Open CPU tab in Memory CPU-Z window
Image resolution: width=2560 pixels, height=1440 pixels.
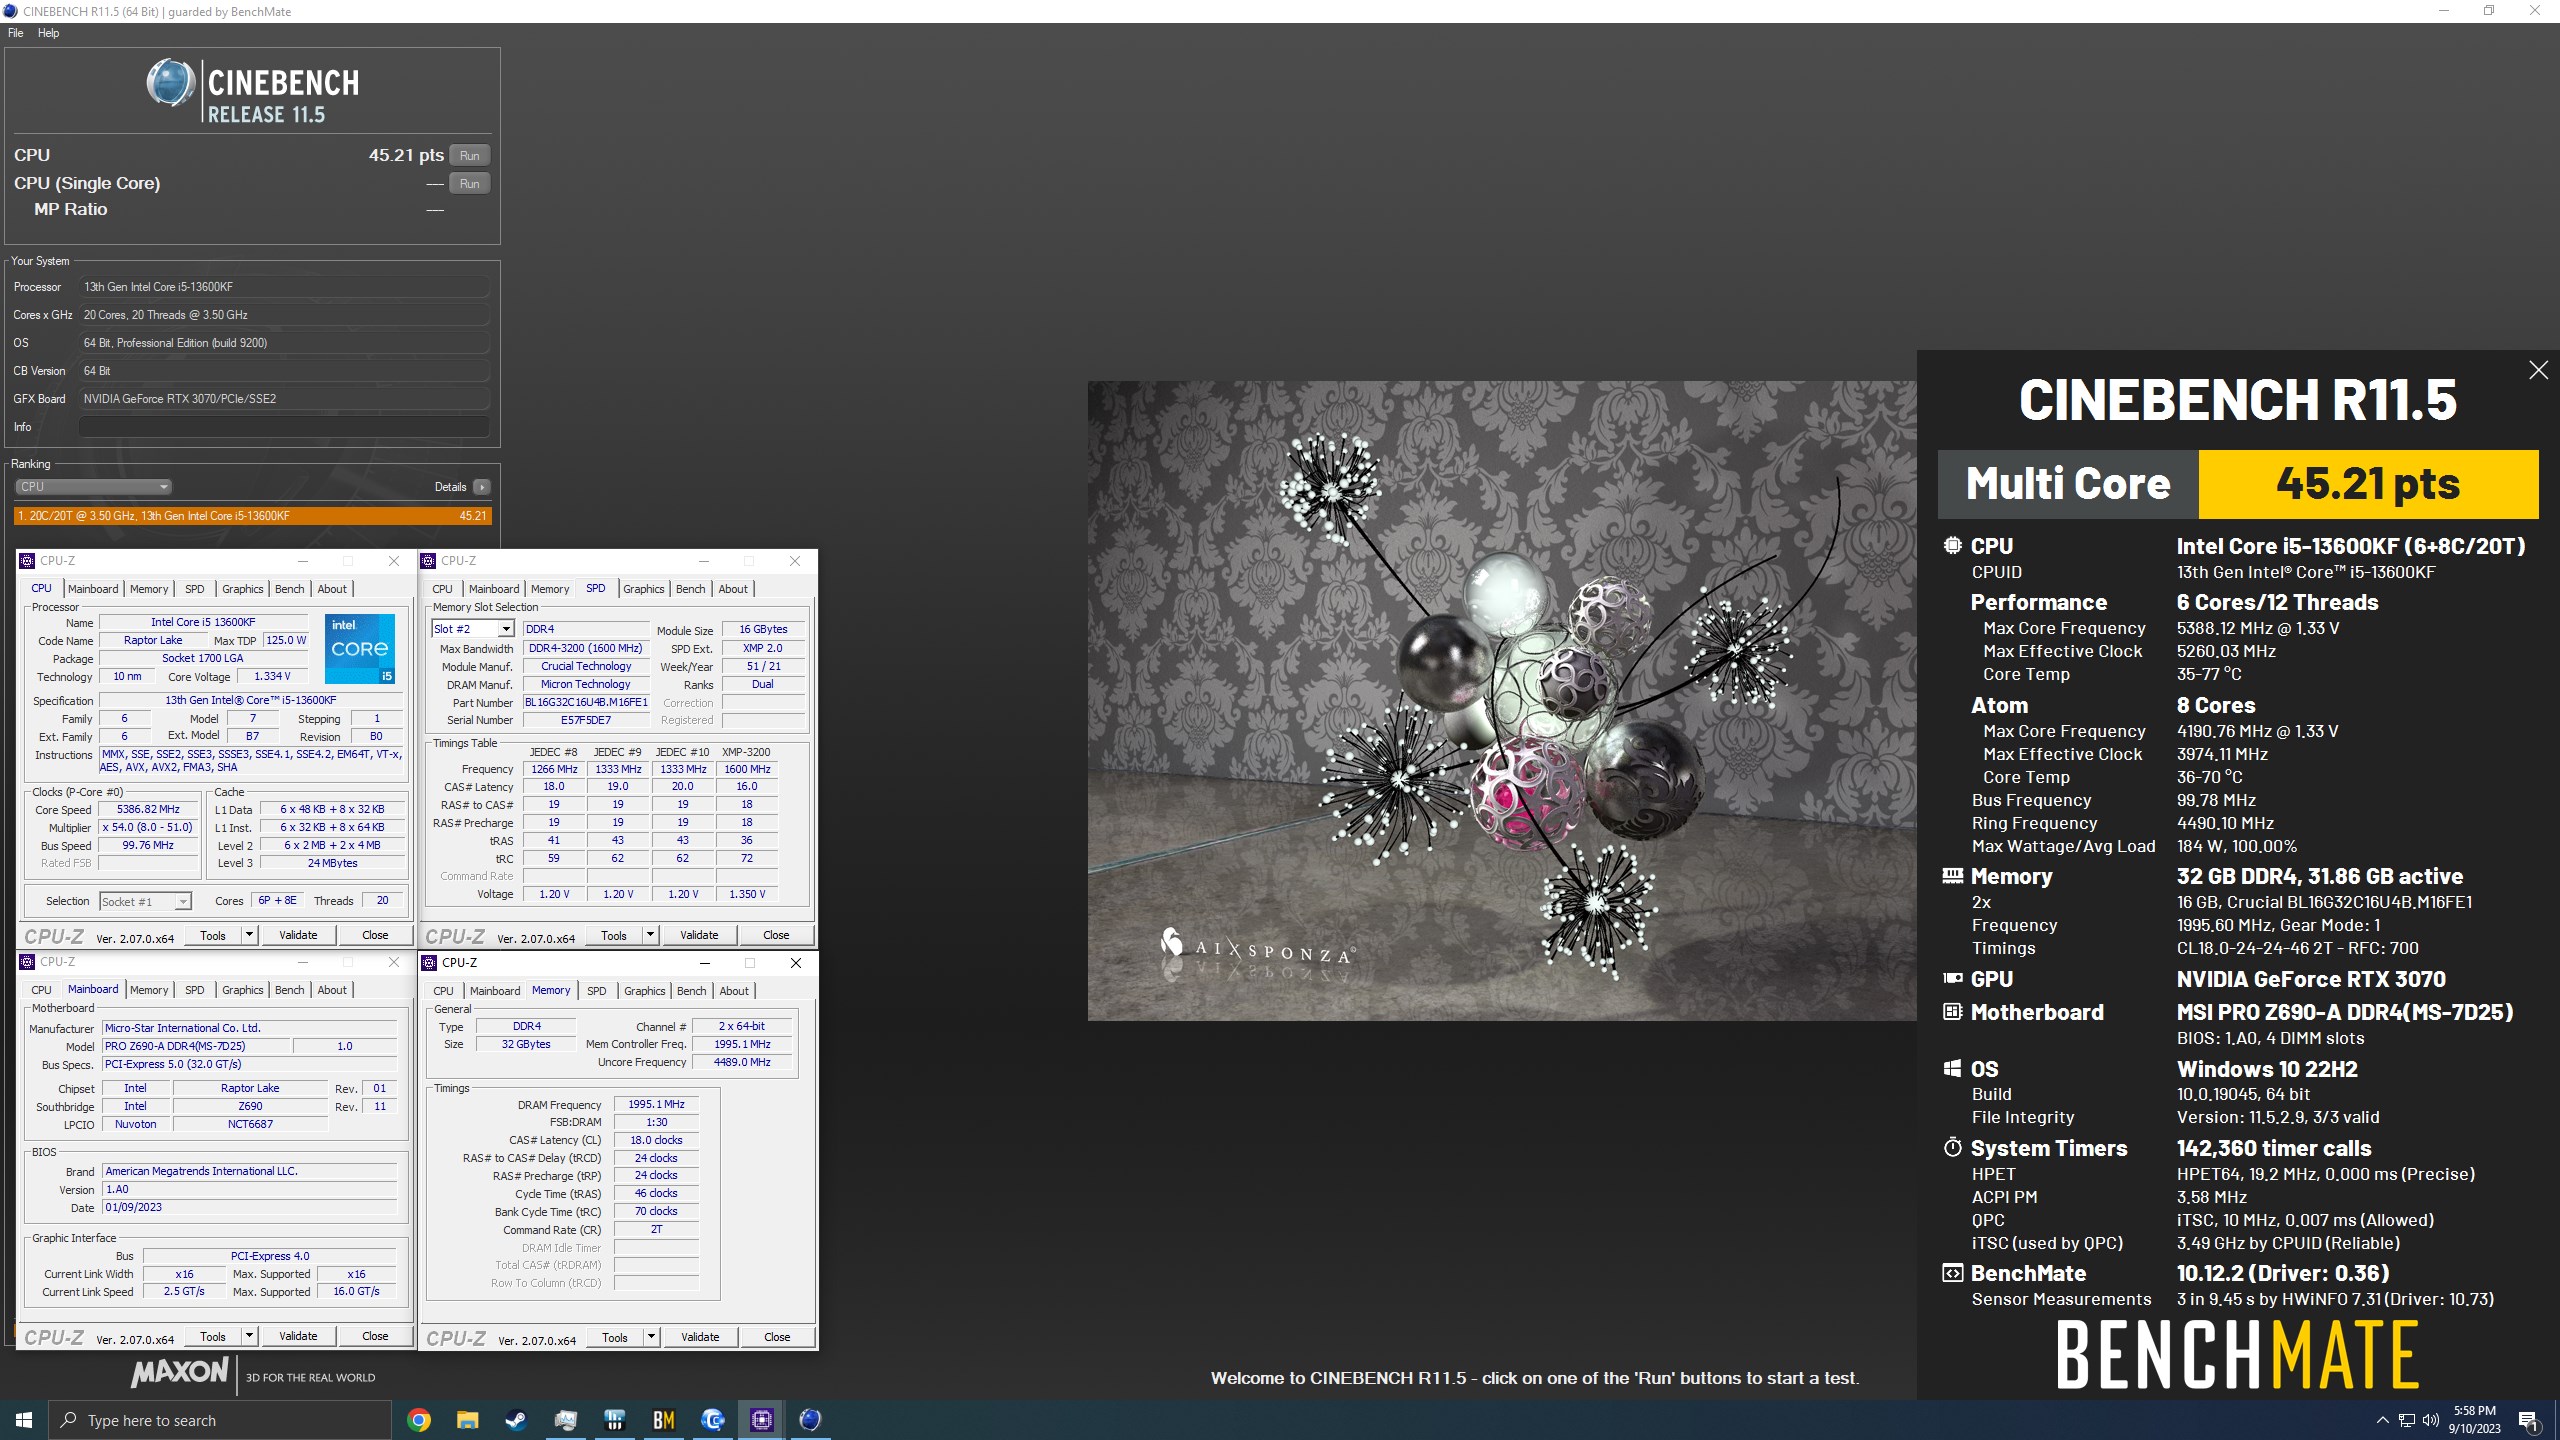(443, 991)
